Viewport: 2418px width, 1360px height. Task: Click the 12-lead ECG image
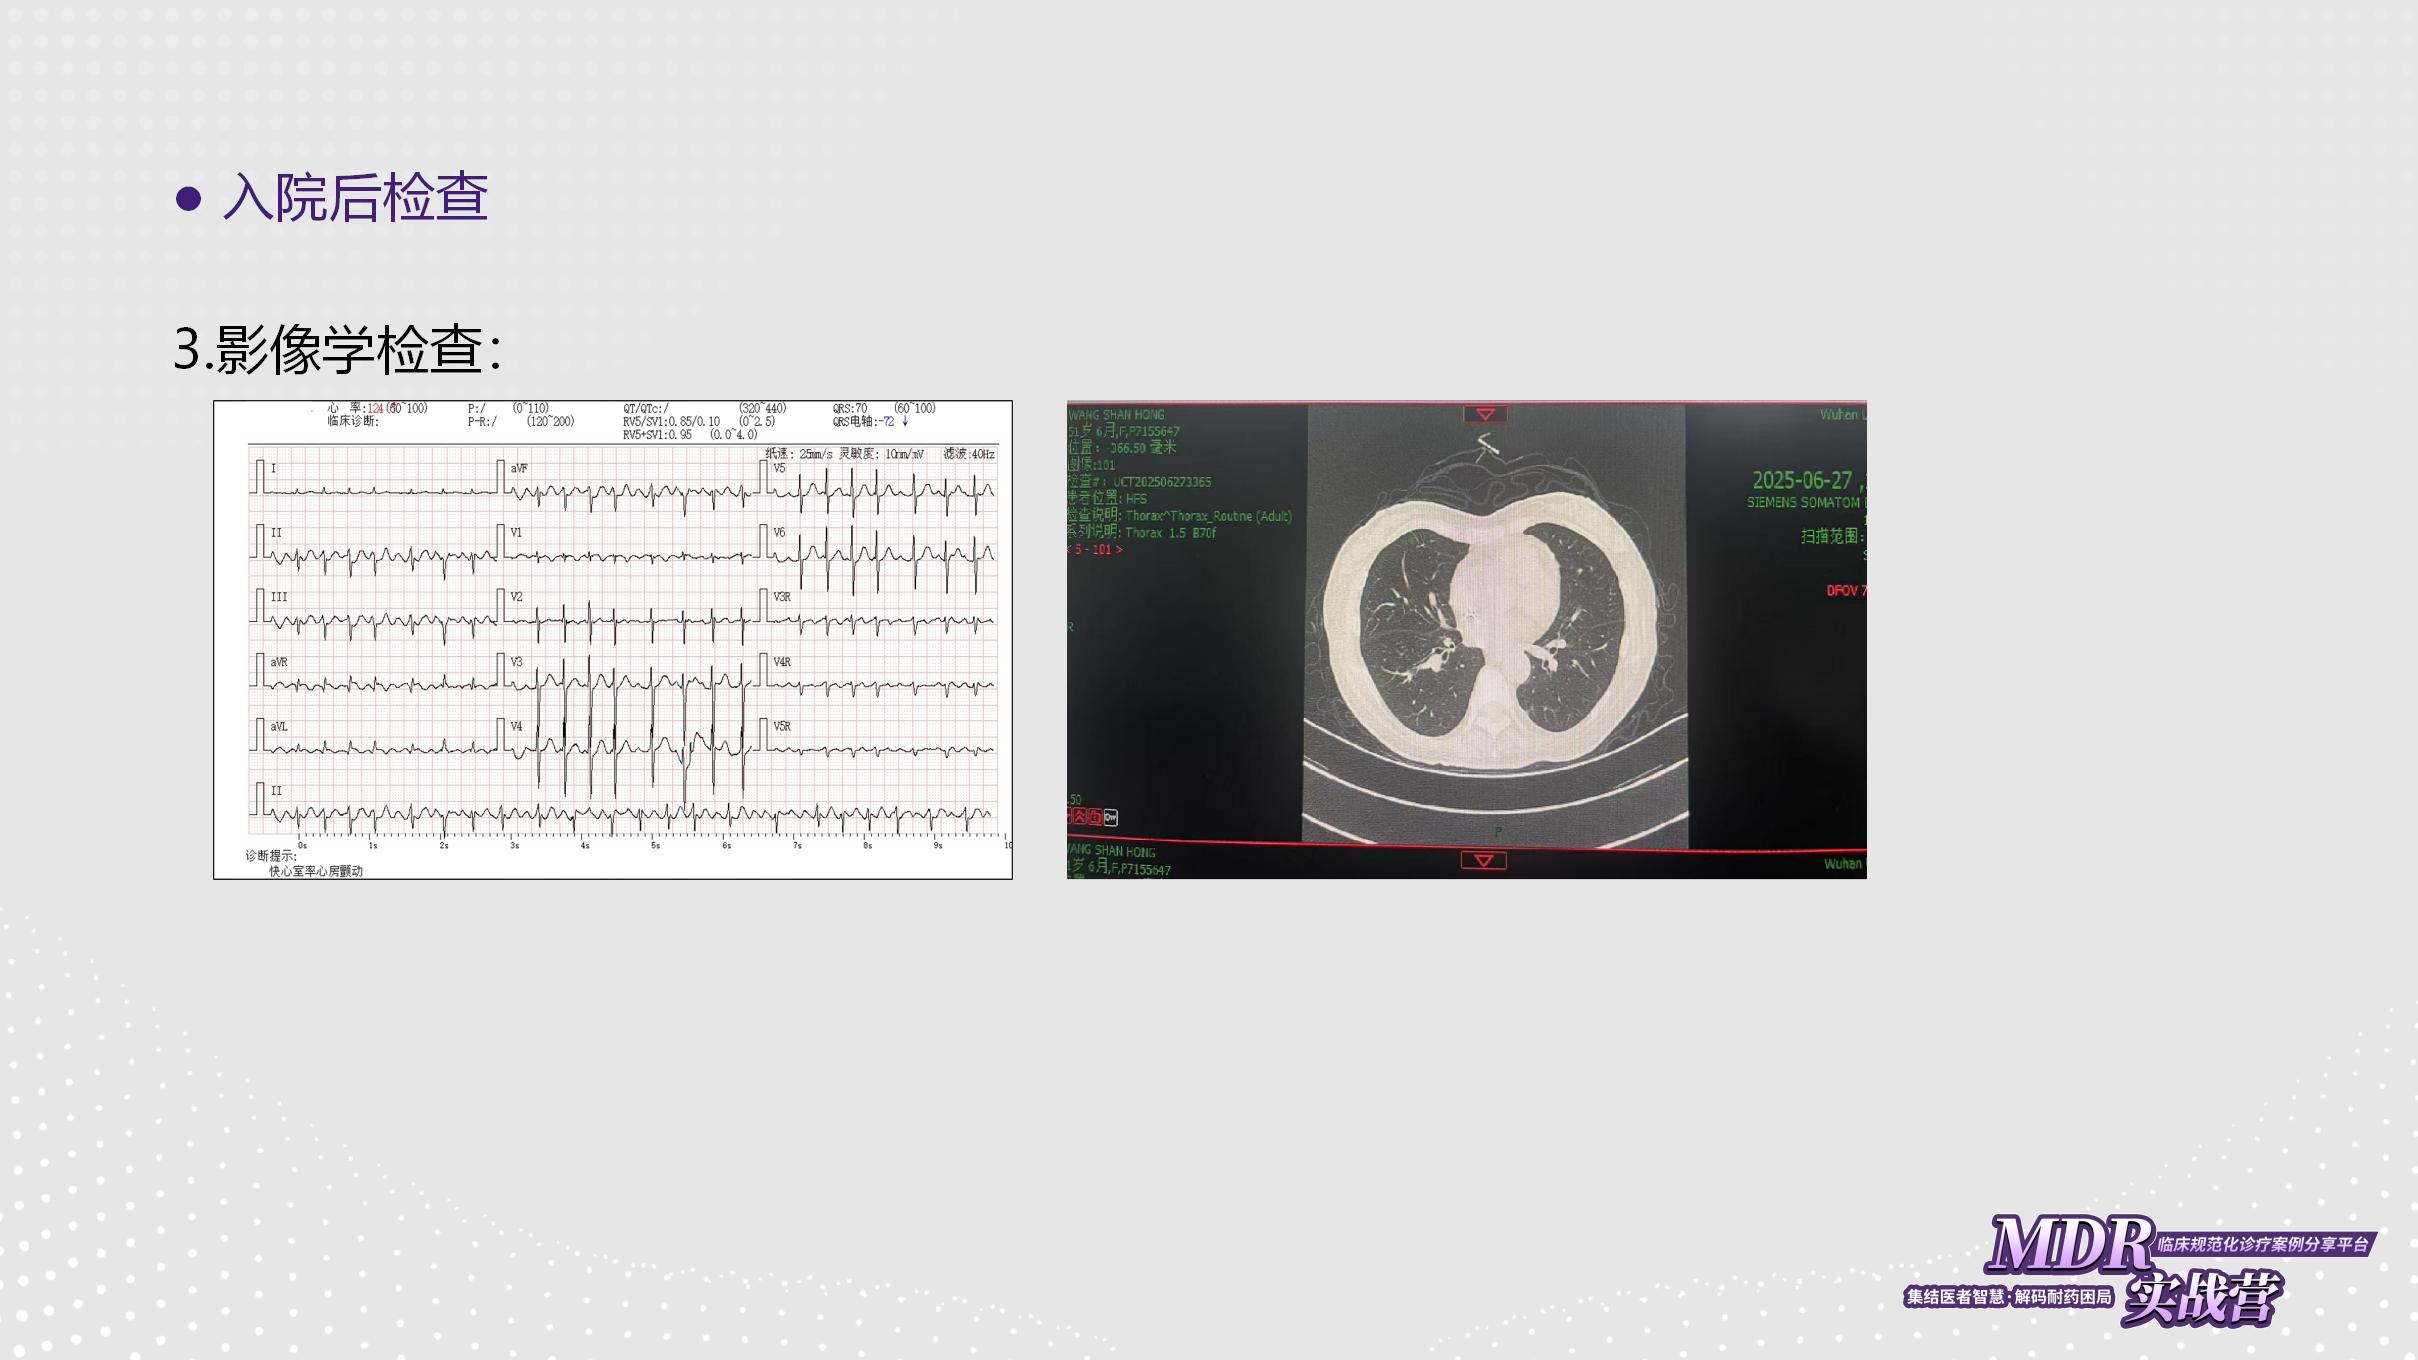[612, 640]
